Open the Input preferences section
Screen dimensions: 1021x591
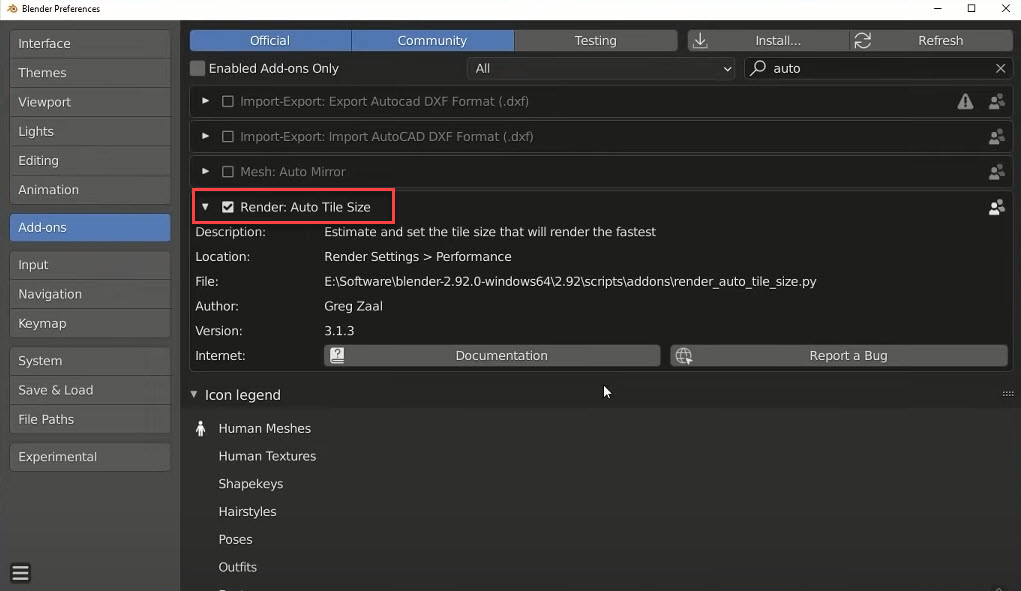(90, 265)
